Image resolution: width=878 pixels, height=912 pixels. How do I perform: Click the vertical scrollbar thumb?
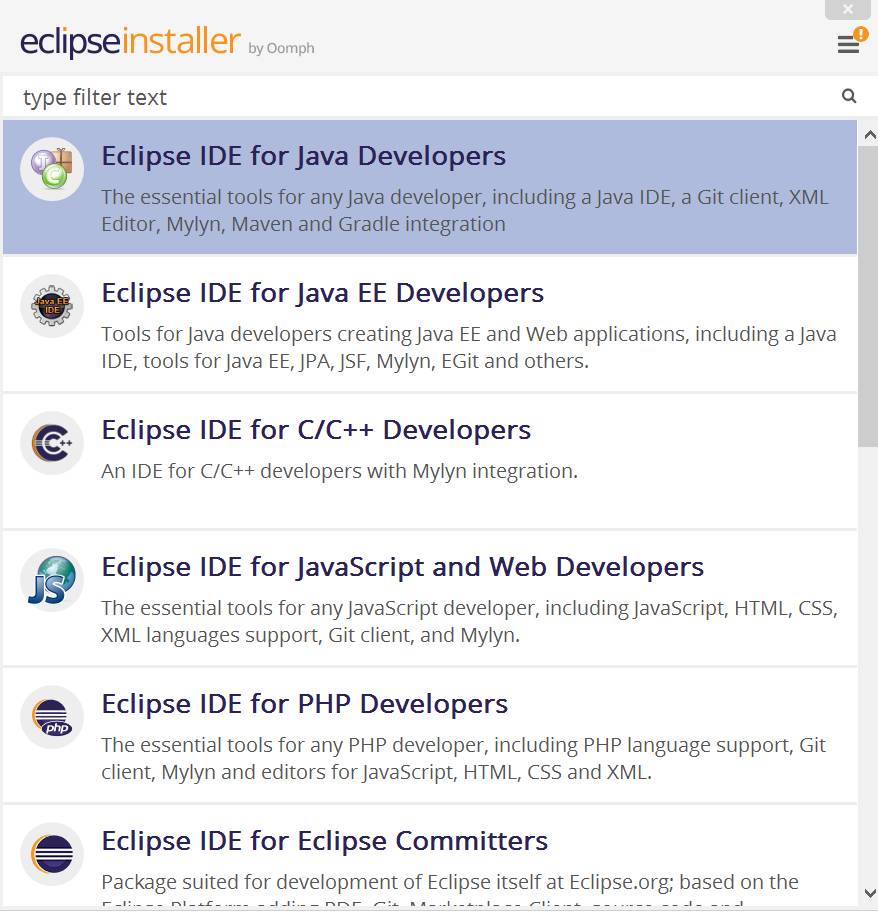[x=868, y=296]
